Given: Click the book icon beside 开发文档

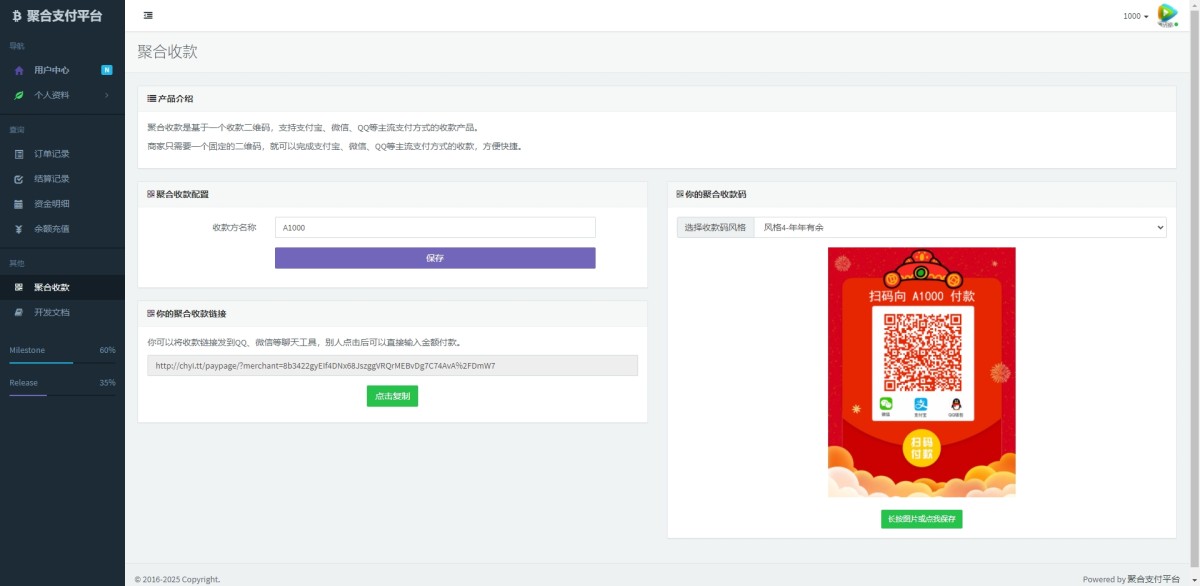Looking at the screenshot, I should (x=19, y=312).
